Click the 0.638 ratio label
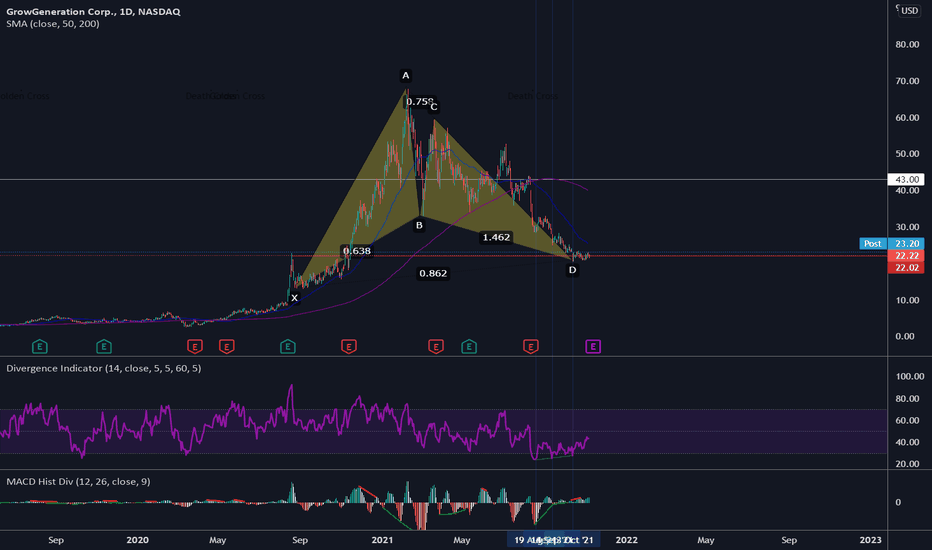Viewport: 932px width, 550px height. [357, 251]
